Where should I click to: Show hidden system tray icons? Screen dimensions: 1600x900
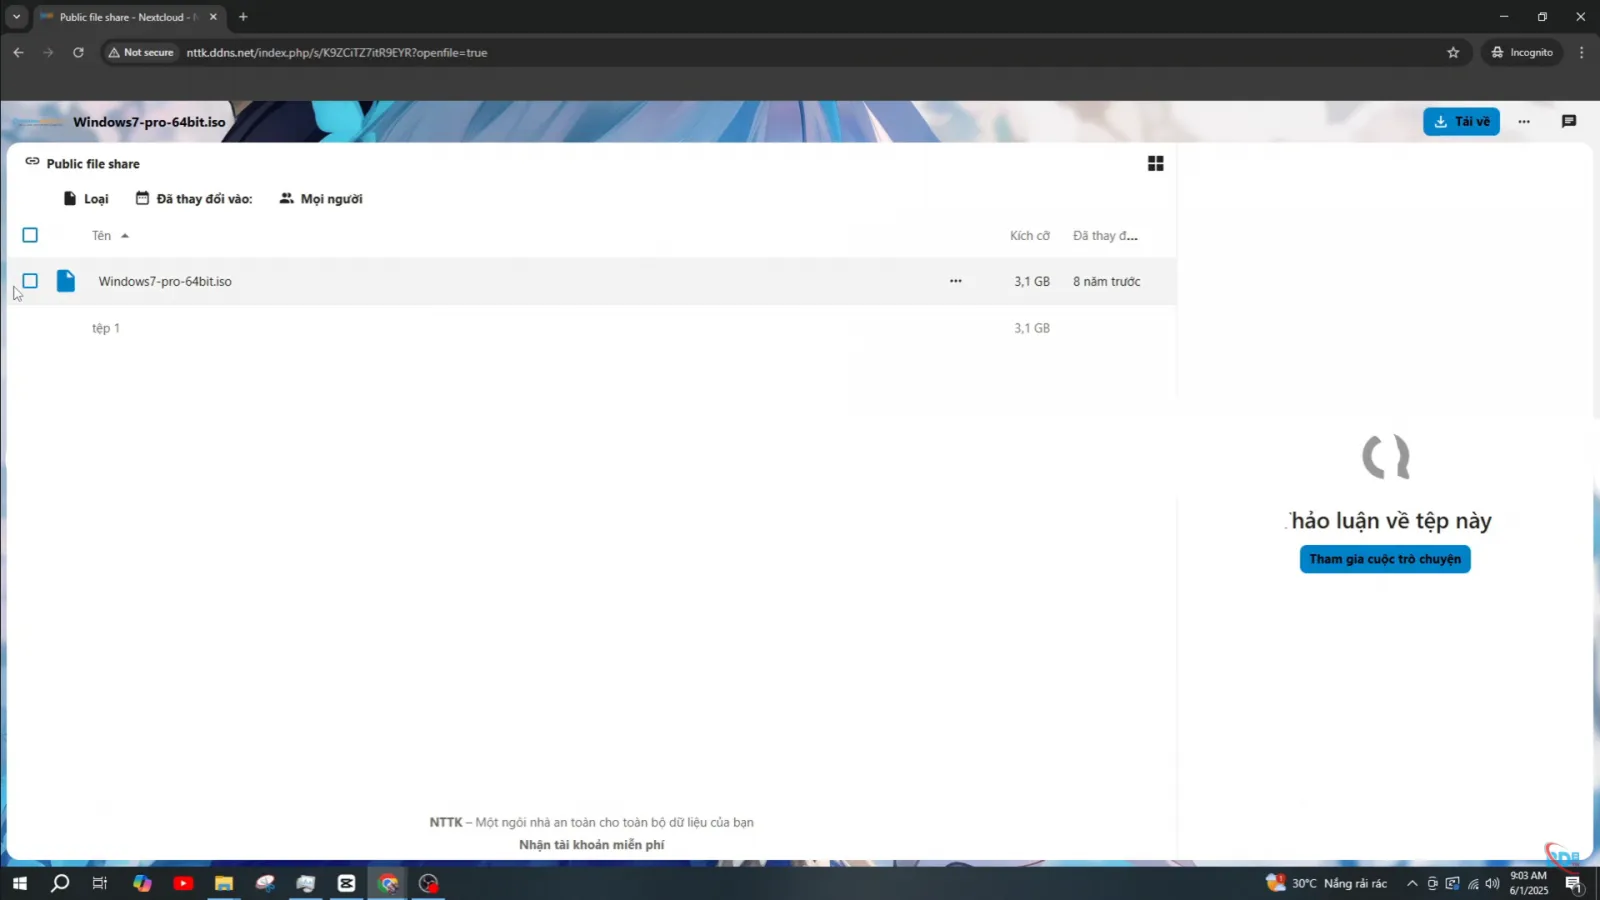pyautogui.click(x=1412, y=883)
